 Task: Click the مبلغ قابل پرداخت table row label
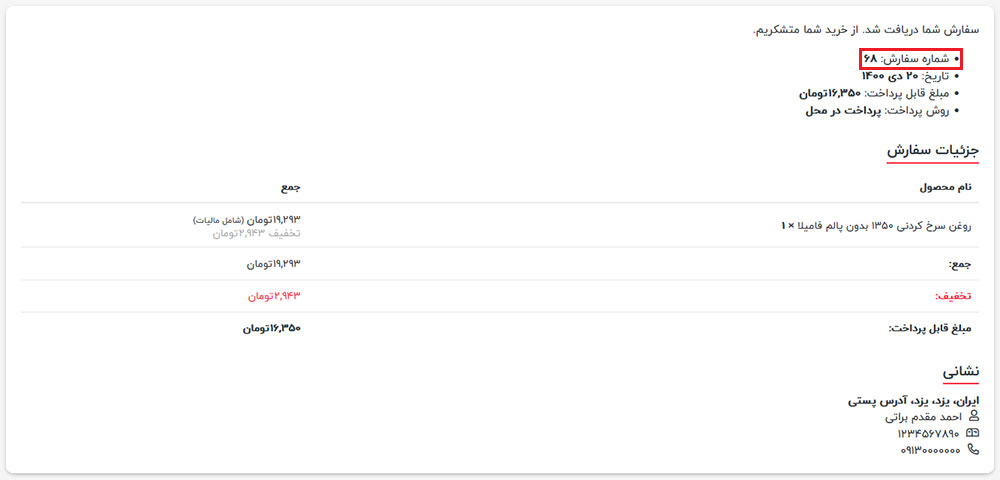tap(930, 328)
